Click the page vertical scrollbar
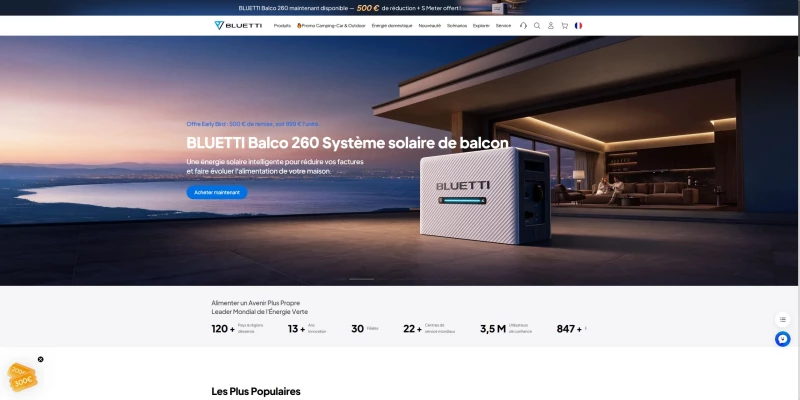800x400 pixels. click(798, 200)
